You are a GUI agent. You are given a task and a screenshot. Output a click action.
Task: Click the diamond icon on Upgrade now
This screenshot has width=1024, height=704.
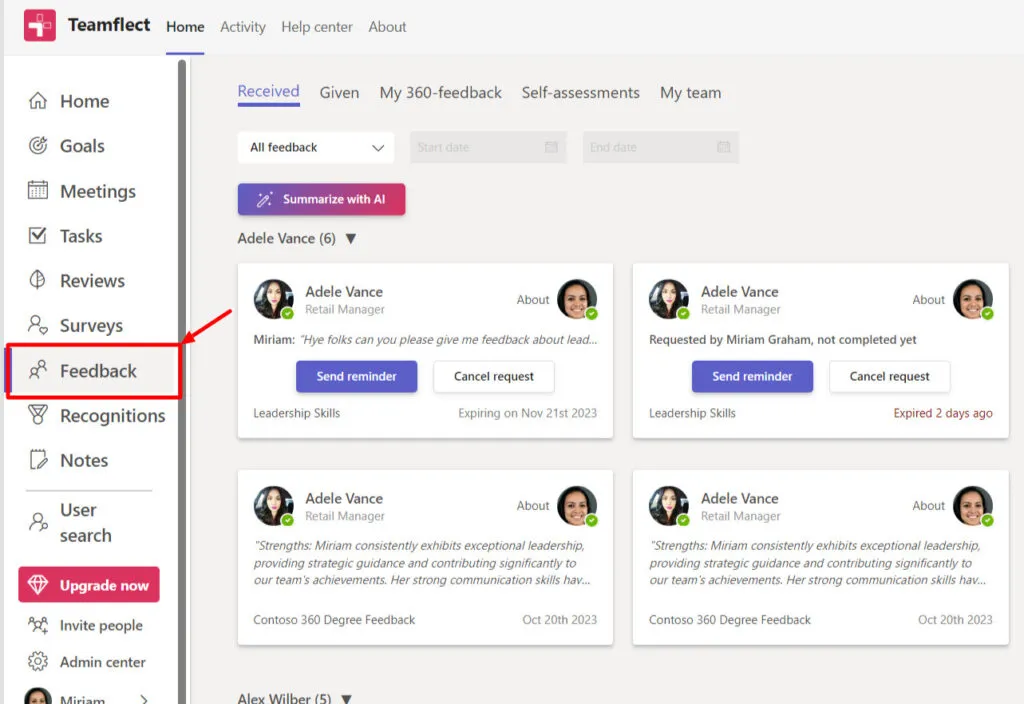(x=38, y=584)
